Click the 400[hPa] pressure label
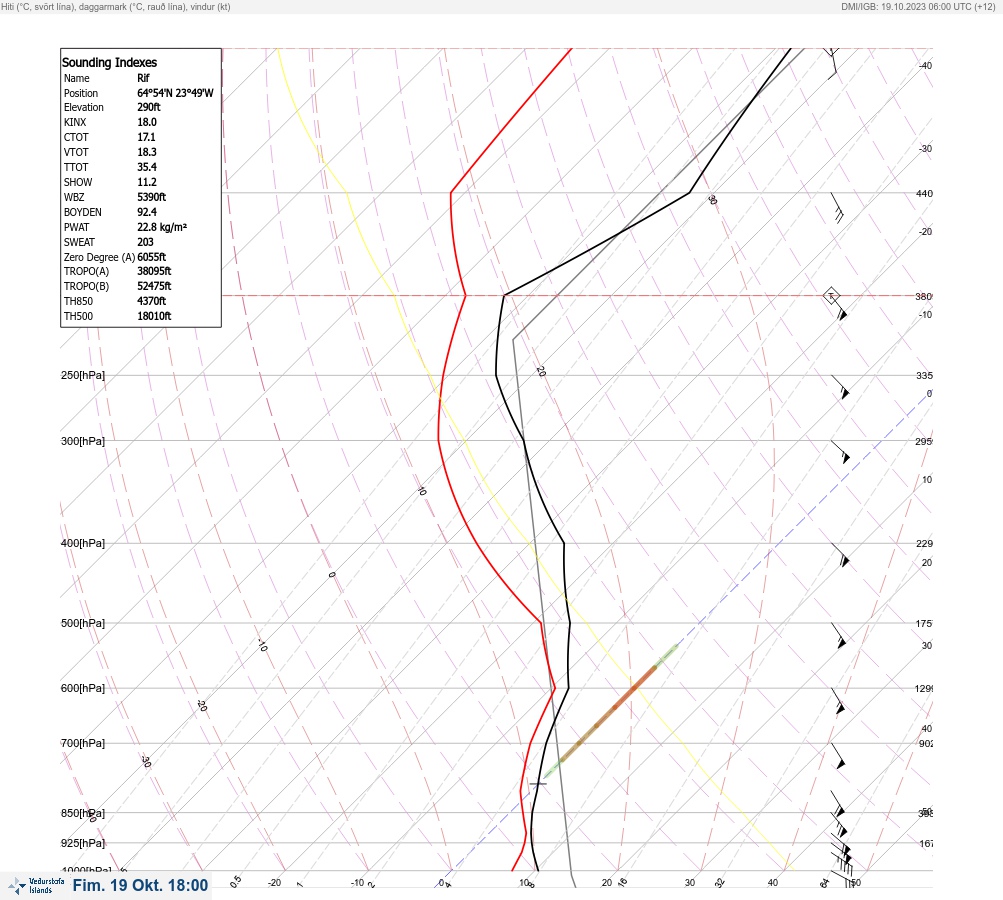Image resolution: width=1003 pixels, height=900 pixels. (x=83, y=543)
